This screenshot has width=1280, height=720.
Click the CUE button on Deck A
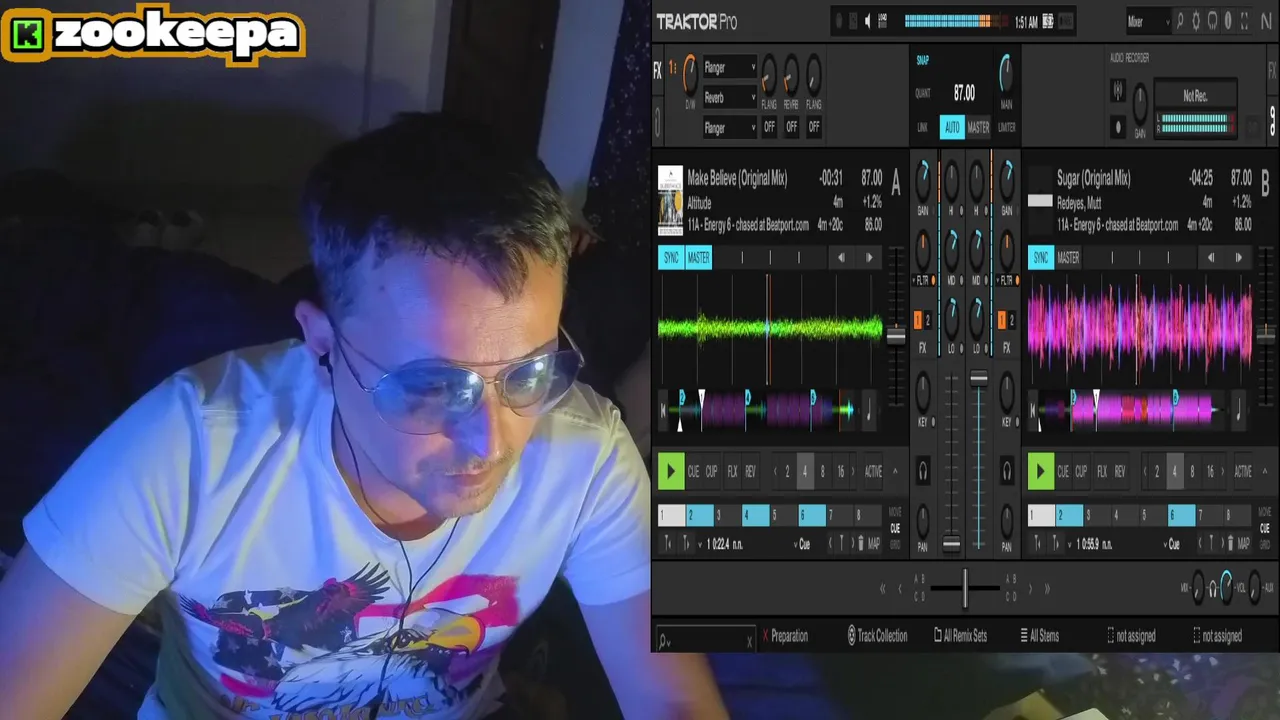[693, 471]
